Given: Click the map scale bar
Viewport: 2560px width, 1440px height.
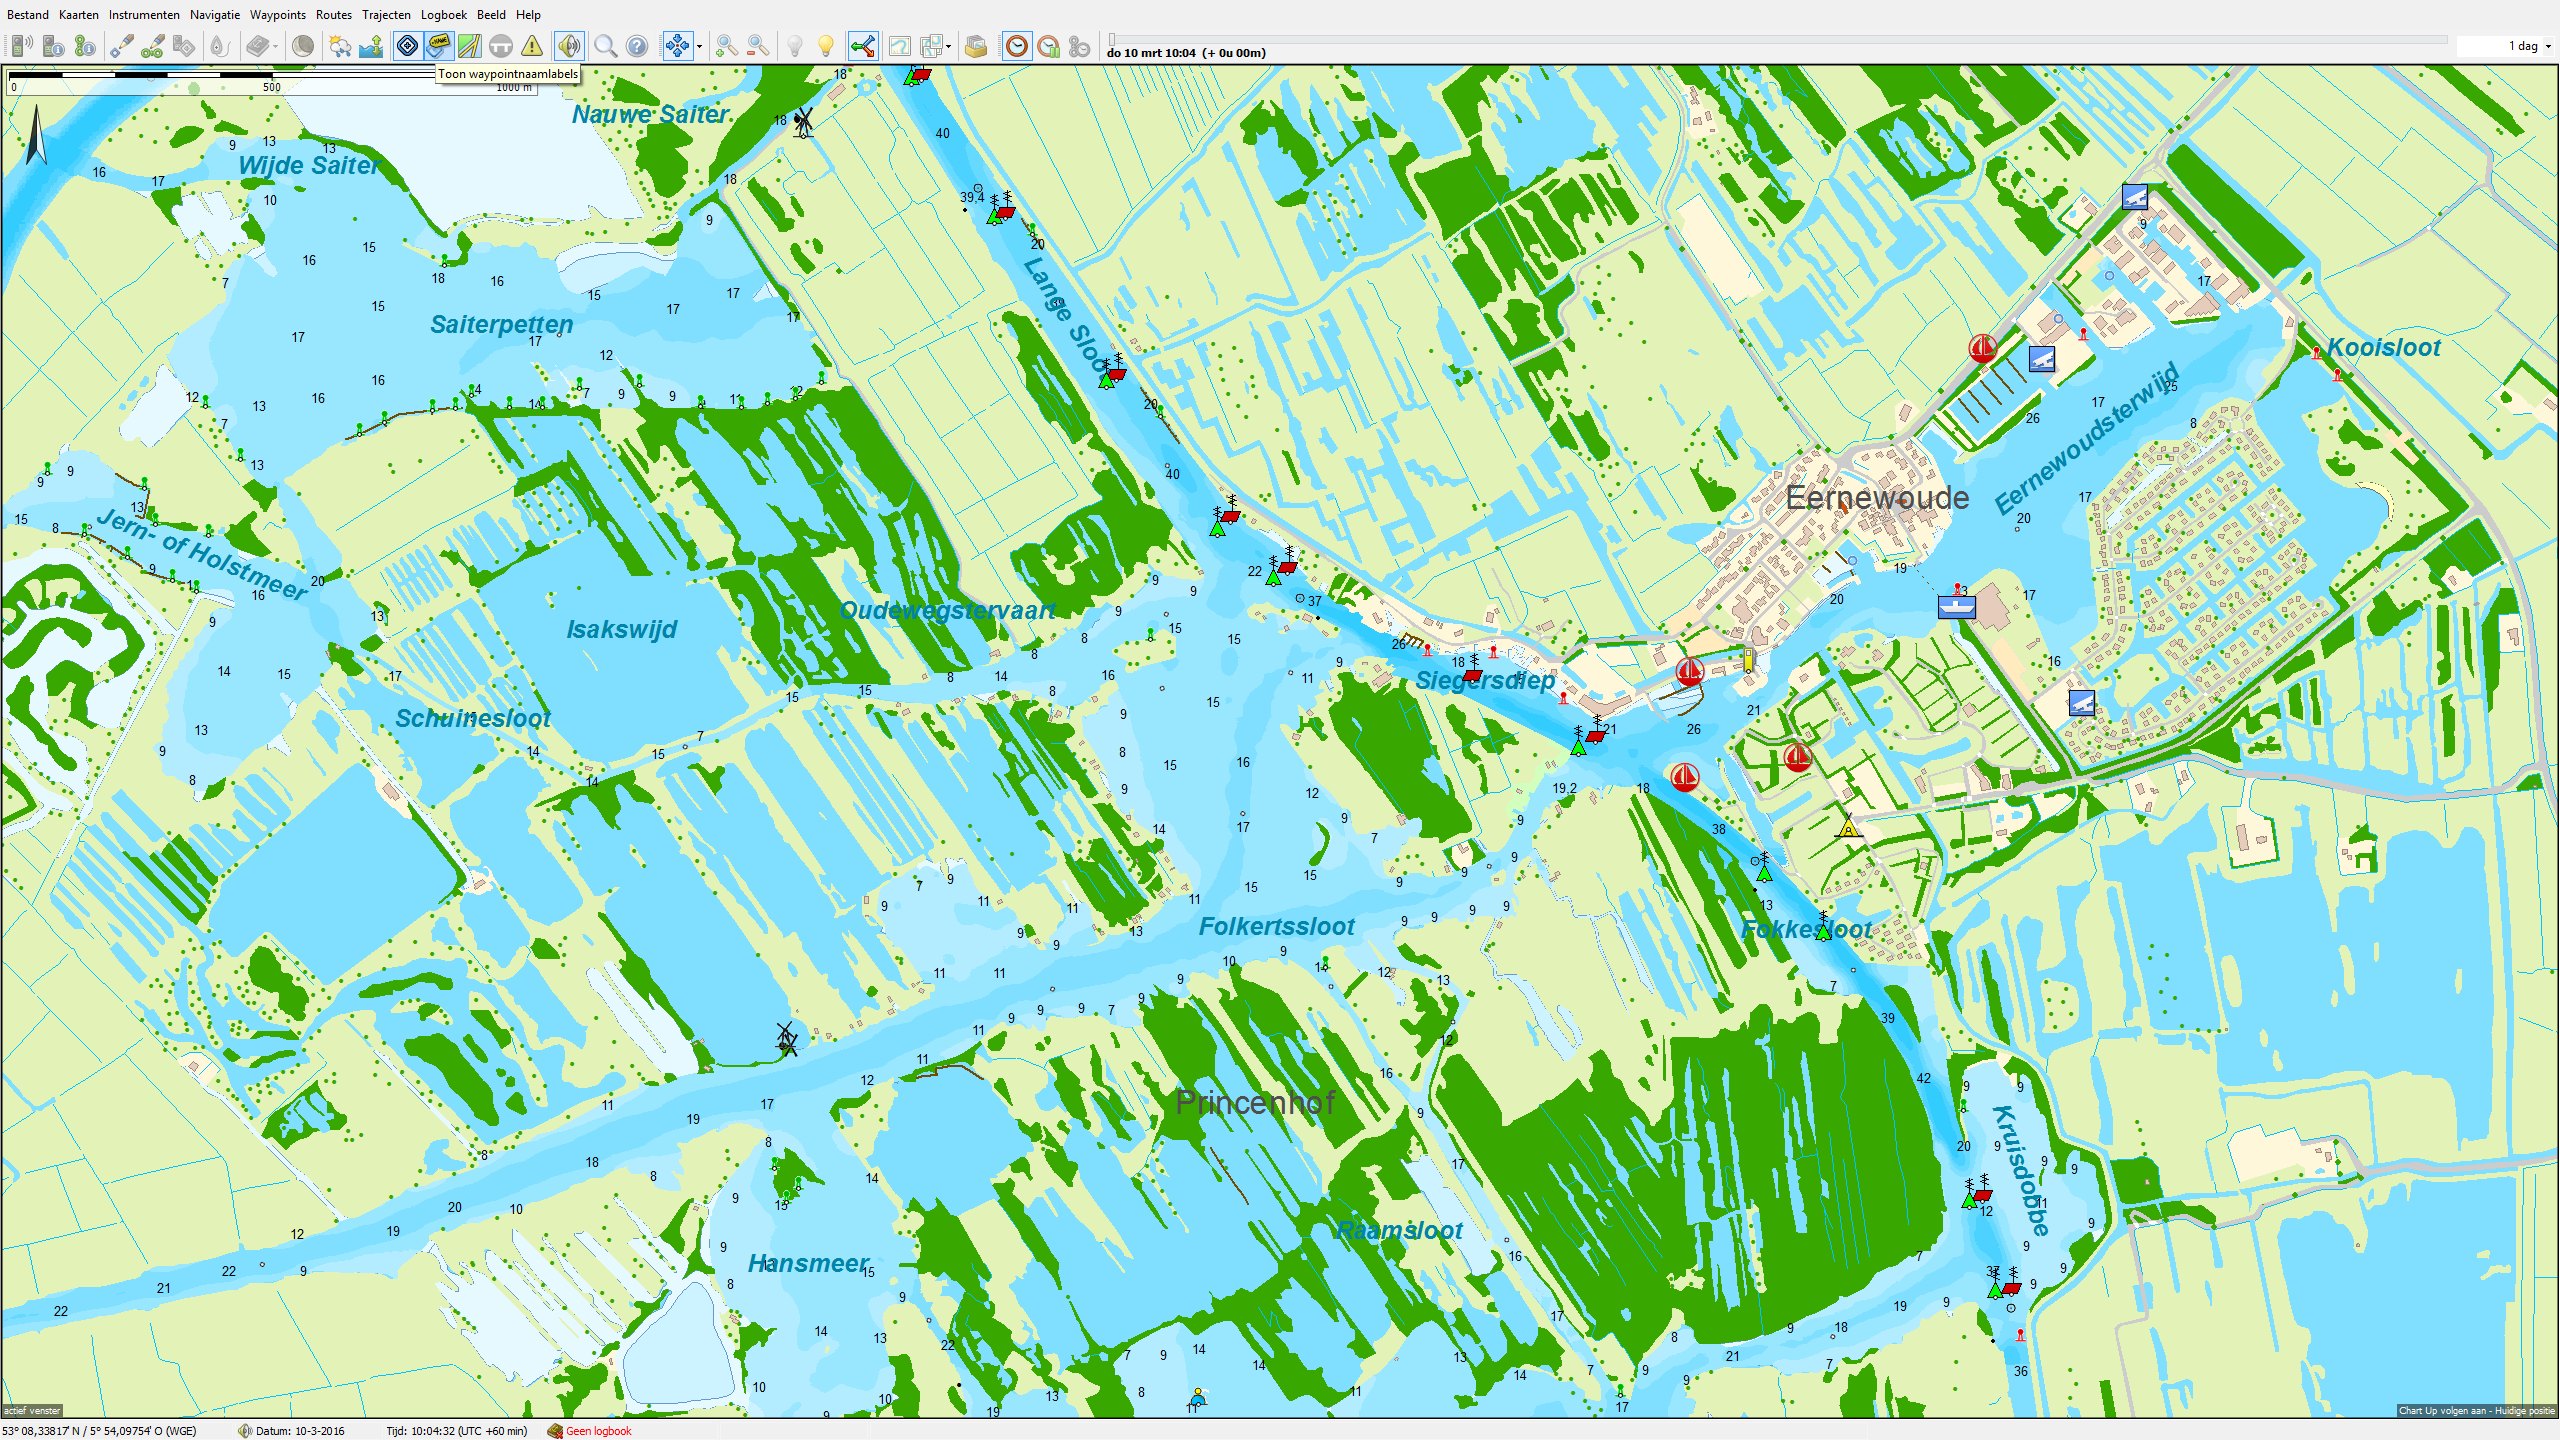Looking at the screenshot, I should tap(272, 81).
